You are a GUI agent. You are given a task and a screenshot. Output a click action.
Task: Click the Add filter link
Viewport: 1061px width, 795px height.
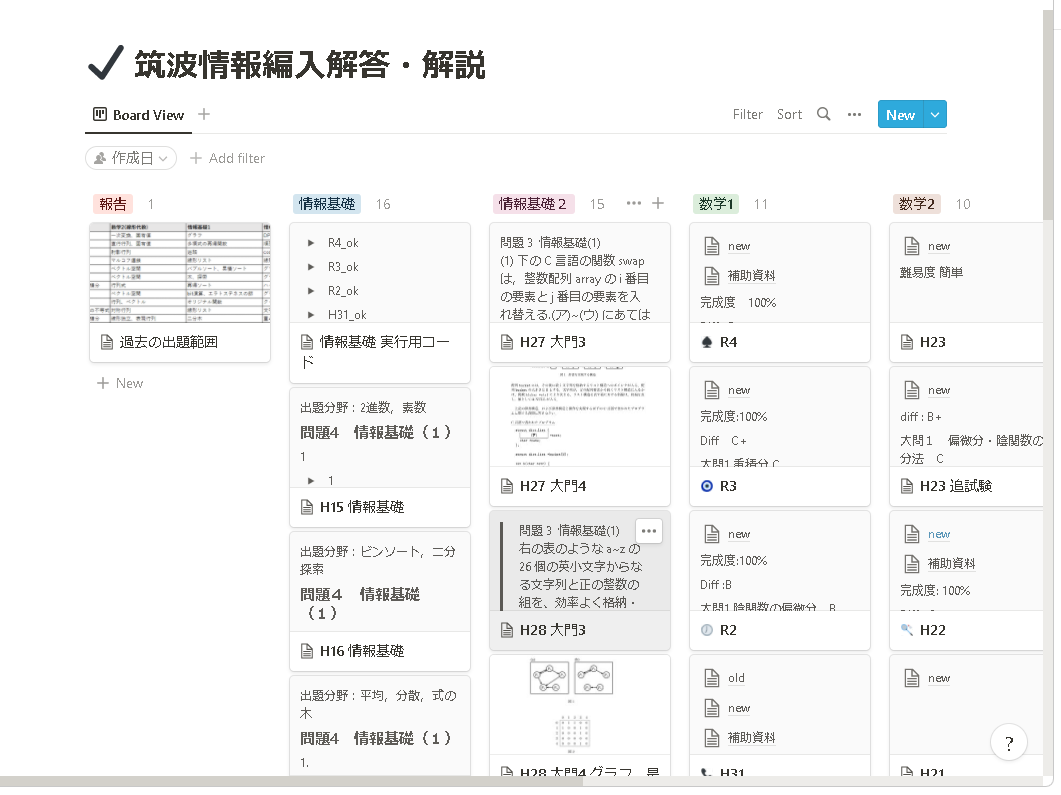tap(227, 158)
